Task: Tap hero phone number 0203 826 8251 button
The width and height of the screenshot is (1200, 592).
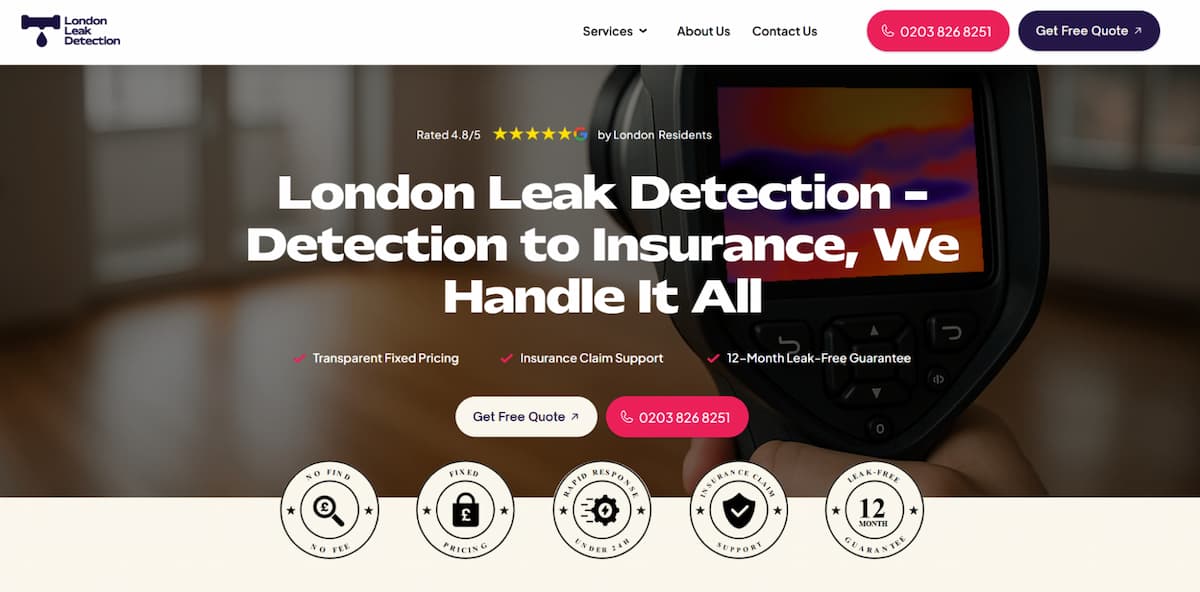Action: (x=677, y=417)
